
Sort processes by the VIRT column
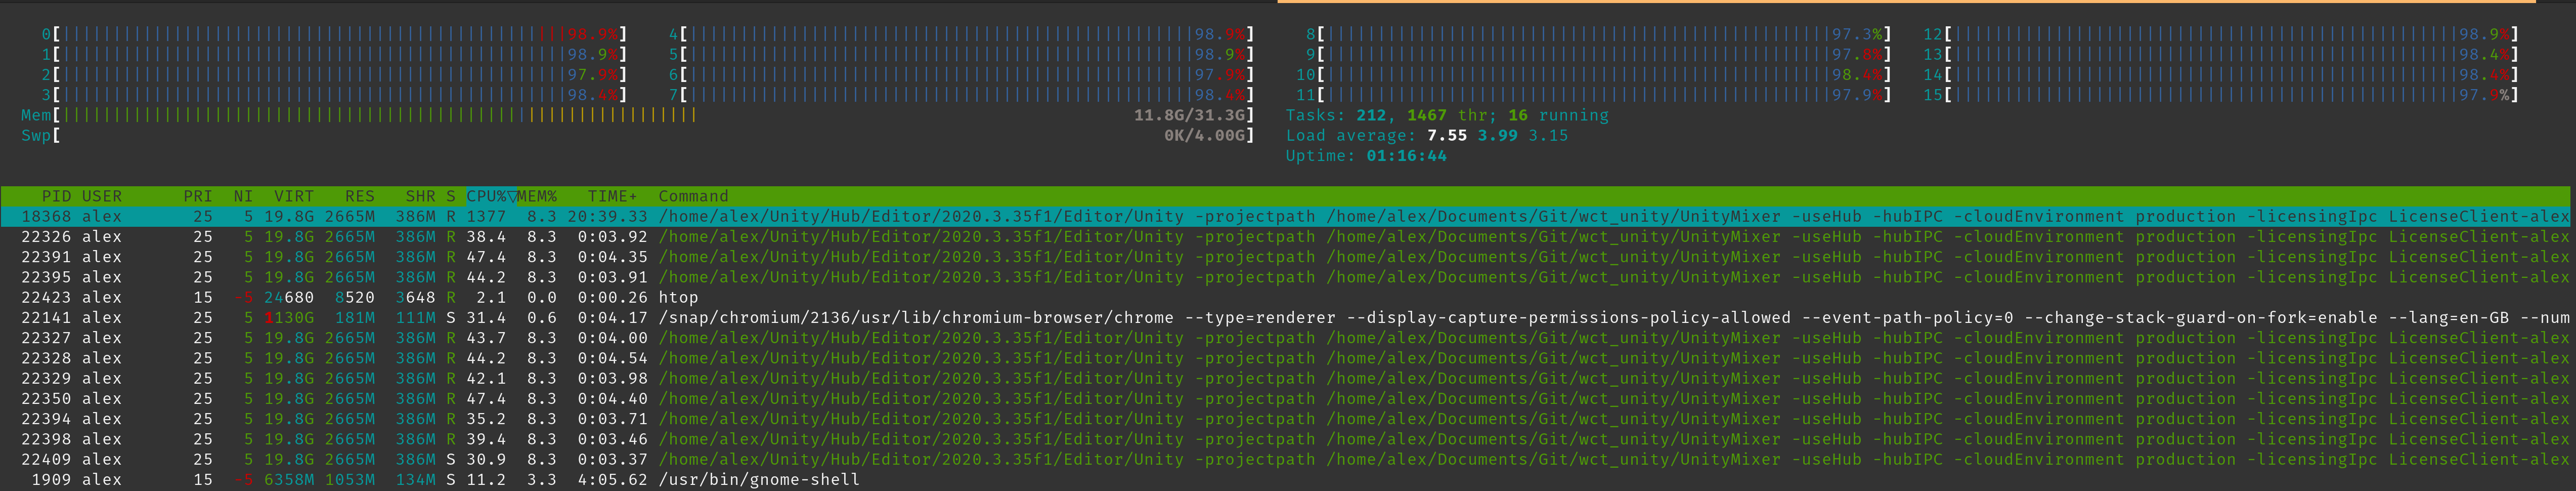(x=293, y=196)
